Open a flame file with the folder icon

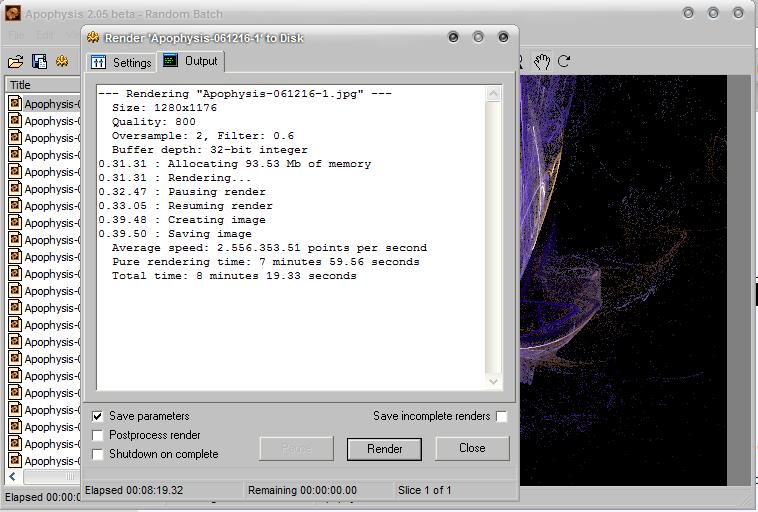(x=15, y=61)
